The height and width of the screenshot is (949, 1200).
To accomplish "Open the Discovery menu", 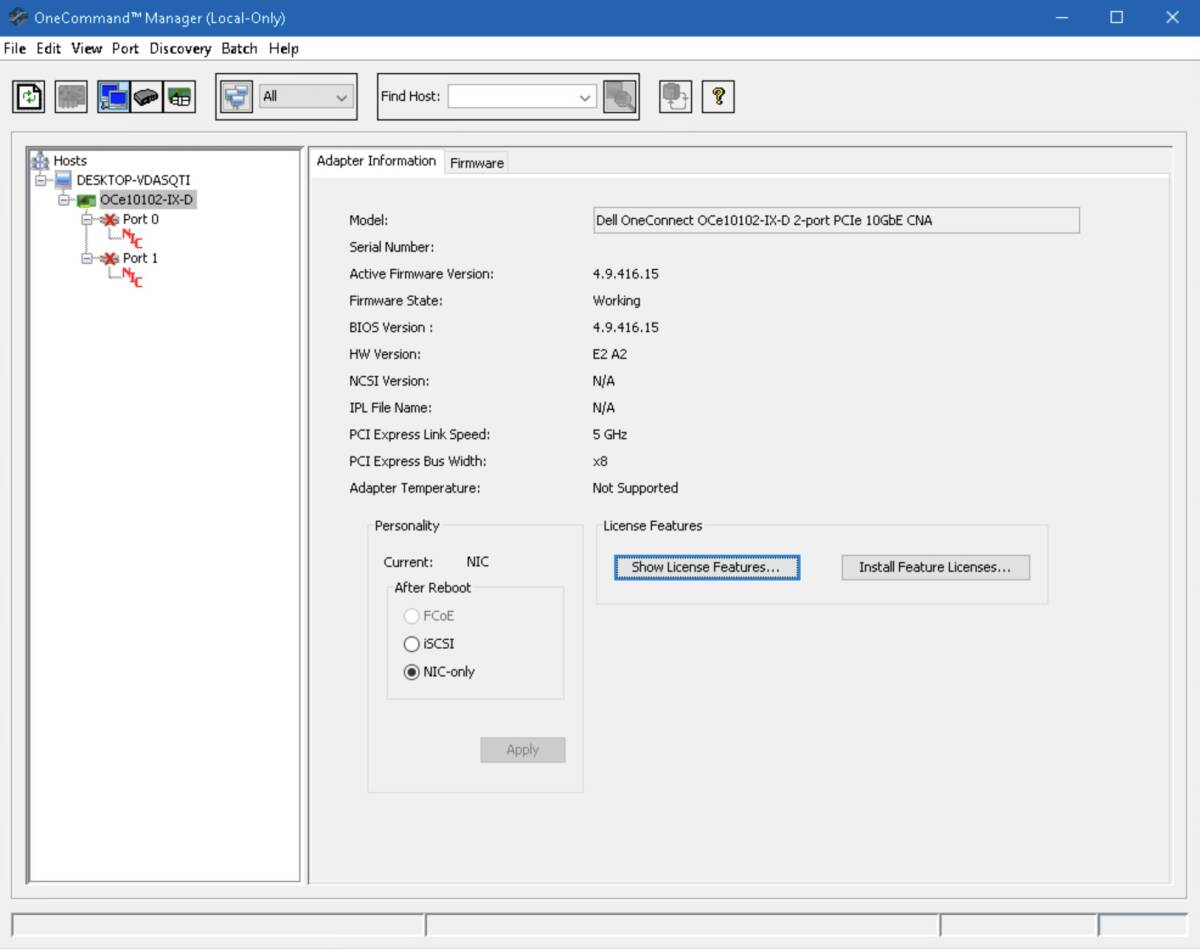I will pyautogui.click(x=180, y=48).
